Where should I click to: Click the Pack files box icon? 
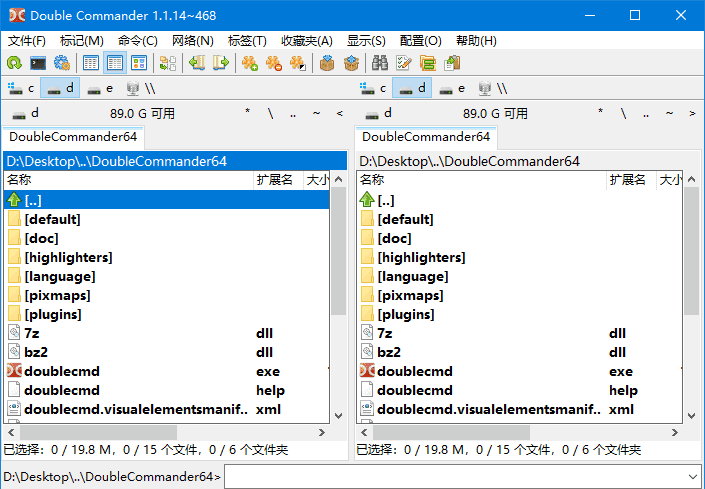pyautogui.click(x=327, y=63)
